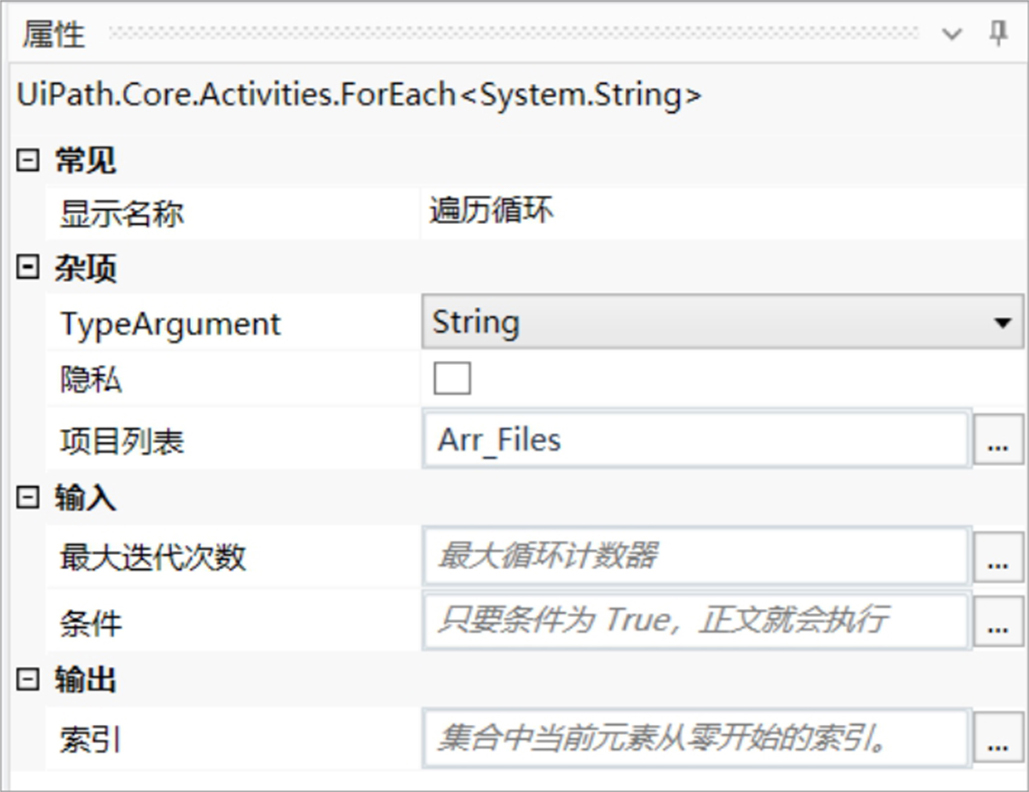This screenshot has width=1029, height=792.
Task: Collapse the 杂项 section
Action: click(x=28, y=267)
